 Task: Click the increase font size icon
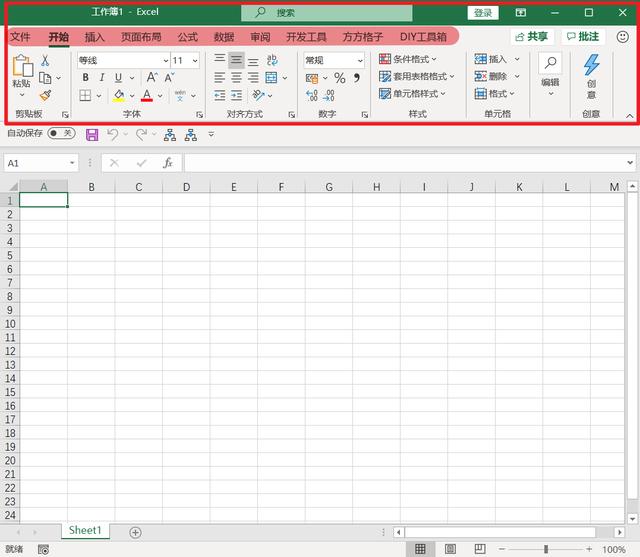click(x=151, y=78)
